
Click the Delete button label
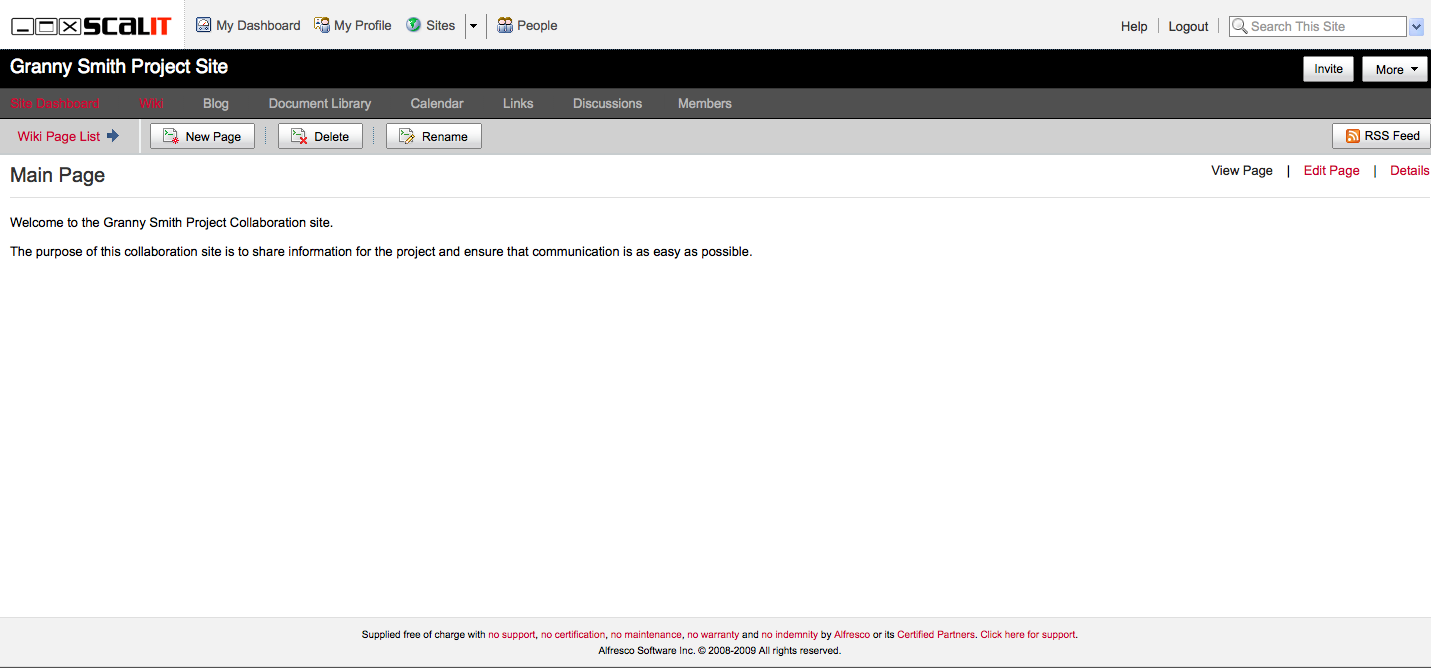(x=332, y=137)
